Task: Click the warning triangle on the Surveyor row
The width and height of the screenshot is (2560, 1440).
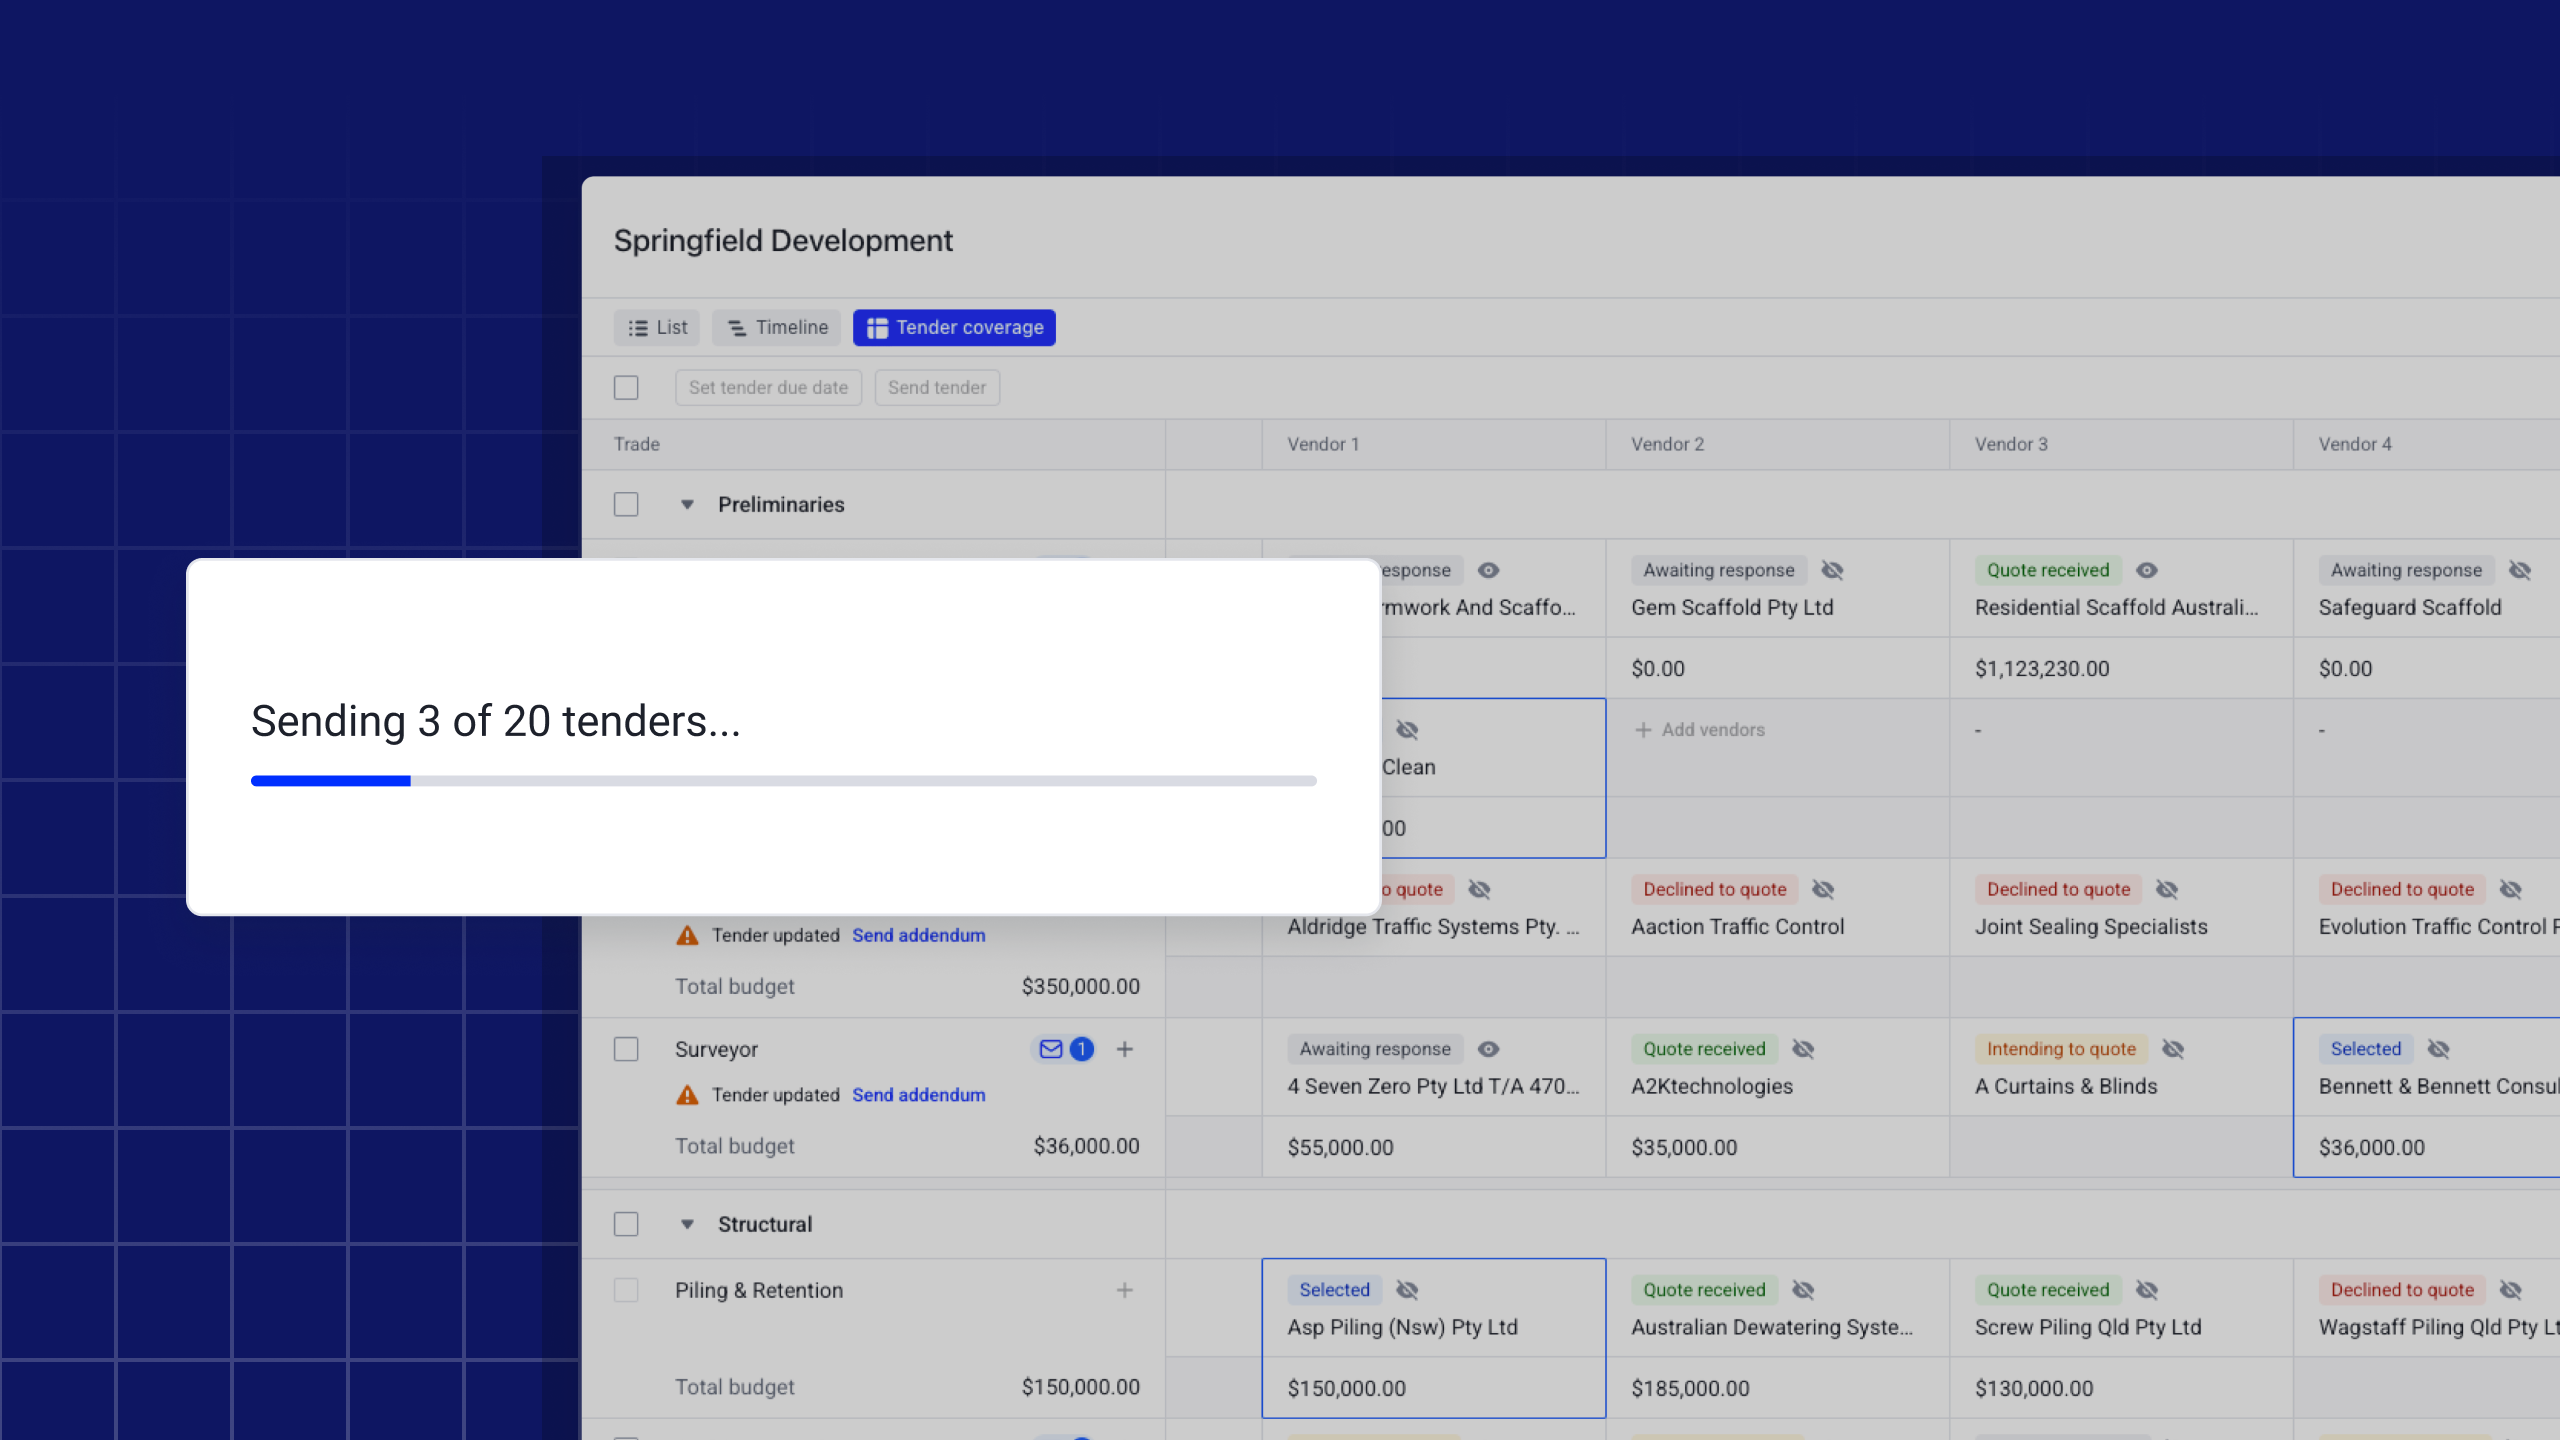Action: (687, 1095)
